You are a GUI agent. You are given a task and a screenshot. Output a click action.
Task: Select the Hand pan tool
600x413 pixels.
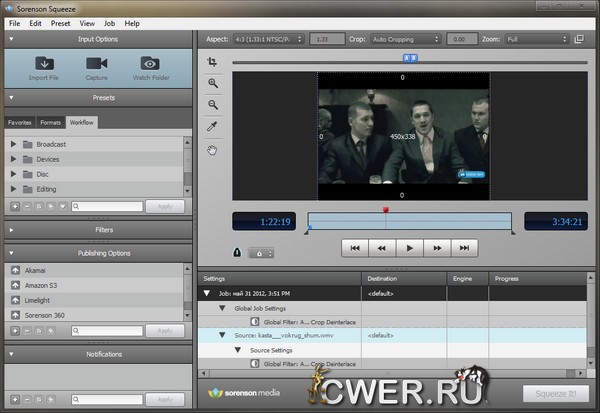pyautogui.click(x=213, y=149)
